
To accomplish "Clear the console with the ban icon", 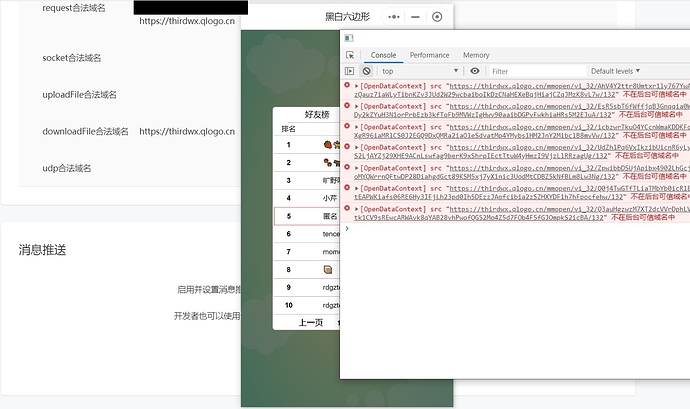I will point(367,71).
